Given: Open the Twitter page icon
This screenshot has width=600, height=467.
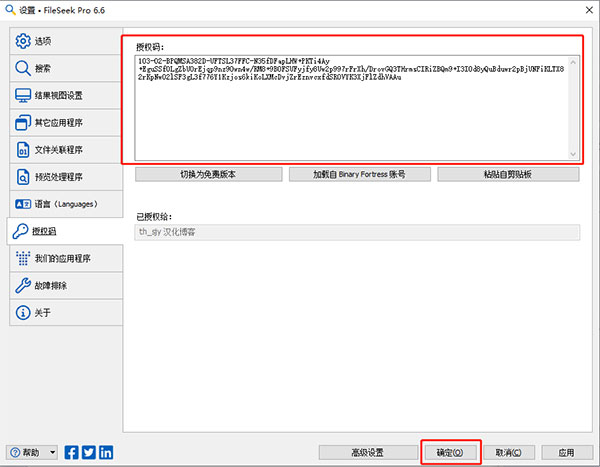Looking at the screenshot, I should [x=88, y=452].
